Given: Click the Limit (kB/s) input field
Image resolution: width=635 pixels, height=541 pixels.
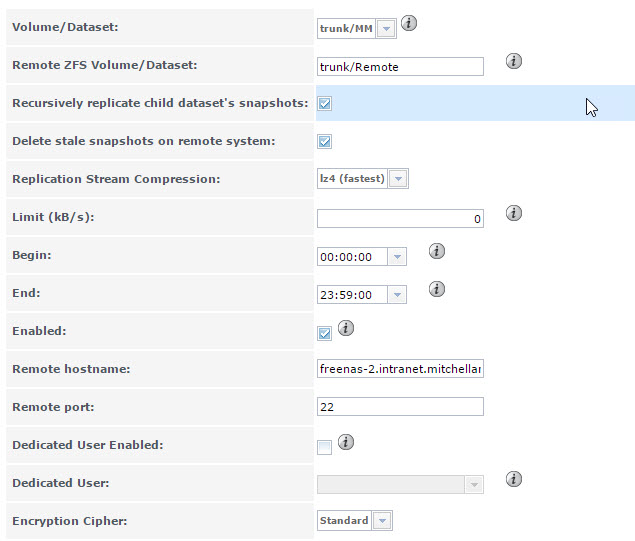Looking at the screenshot, I should 400,219.
